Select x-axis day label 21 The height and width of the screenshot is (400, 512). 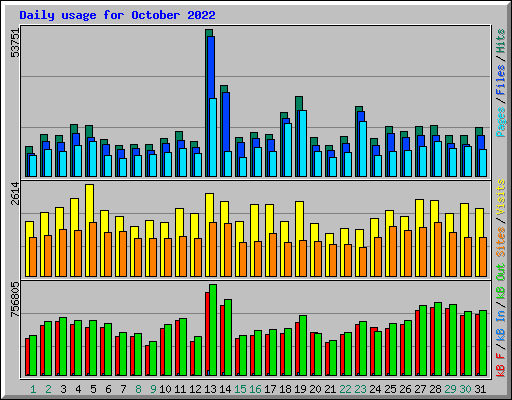pyautogui.click(x=330, y=389)
